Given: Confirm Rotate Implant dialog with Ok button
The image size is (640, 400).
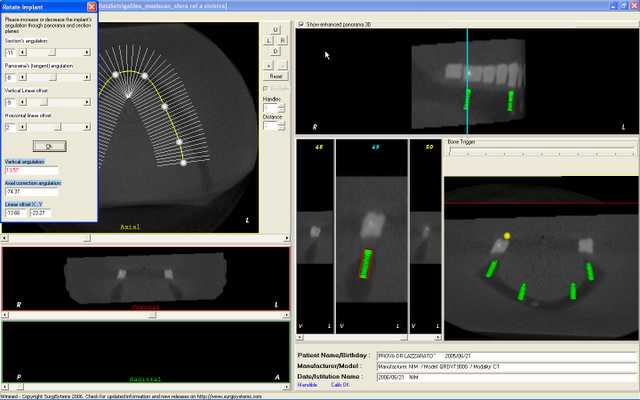Looking at the screenshot, I should (x=49, y=146).
